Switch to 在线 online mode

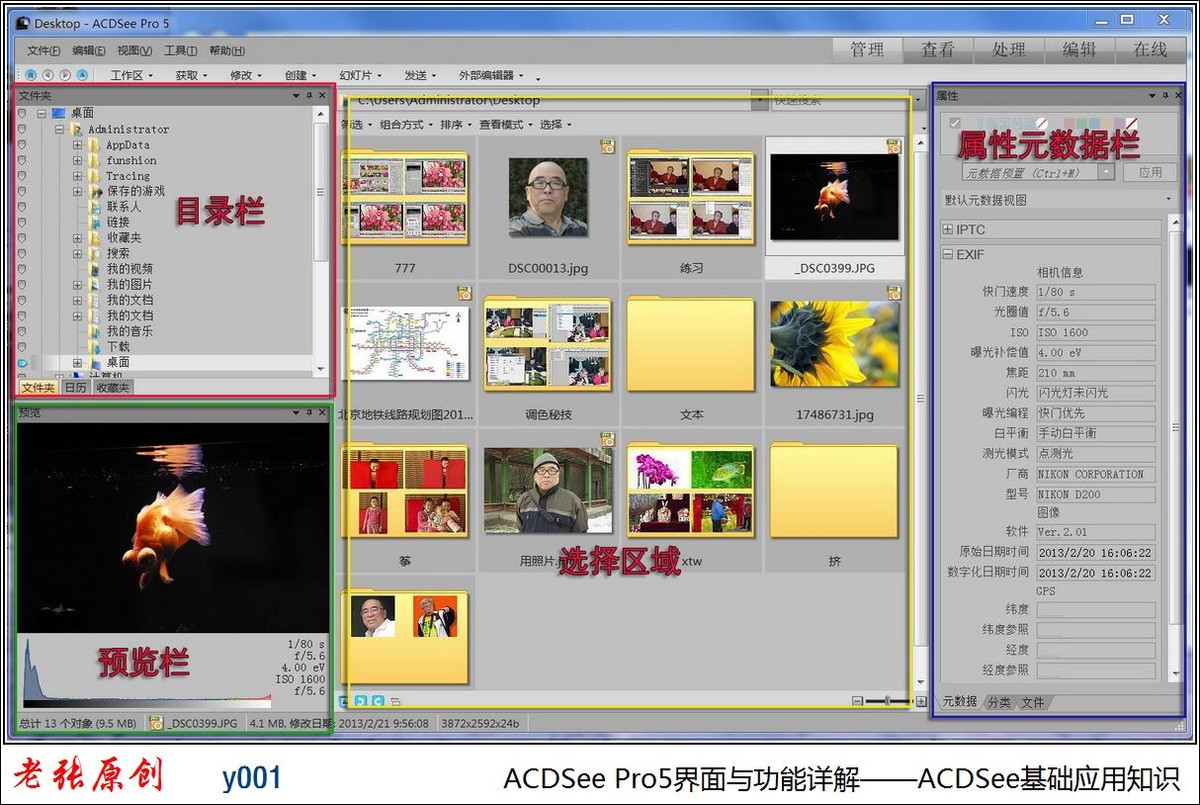pyautogui.click(x=1150, y=50)
